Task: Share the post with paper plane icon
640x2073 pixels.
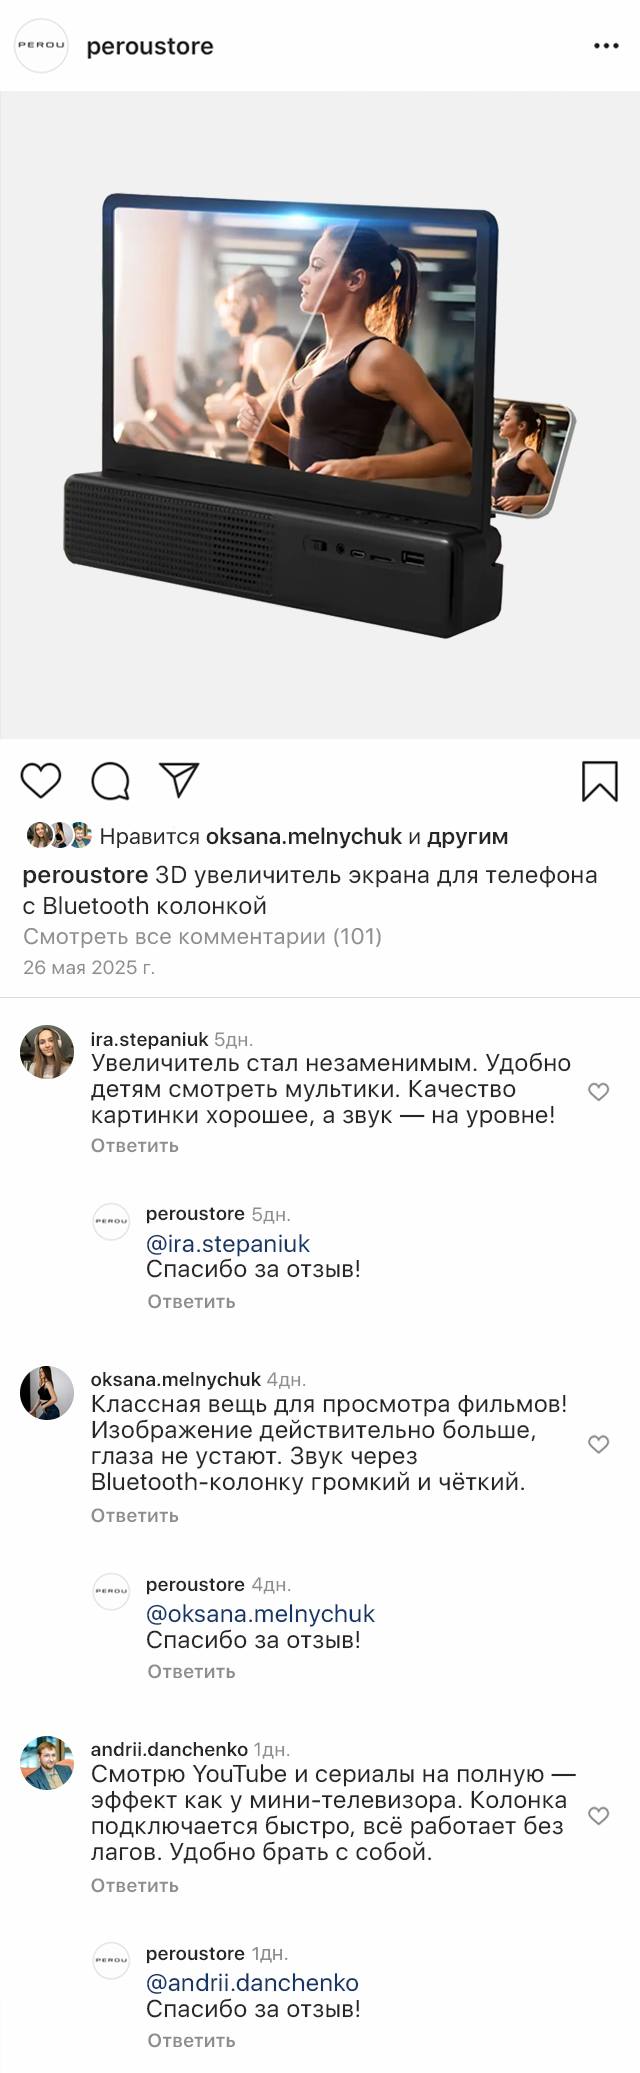Action: pyautogui.click(x=180, y=780)
